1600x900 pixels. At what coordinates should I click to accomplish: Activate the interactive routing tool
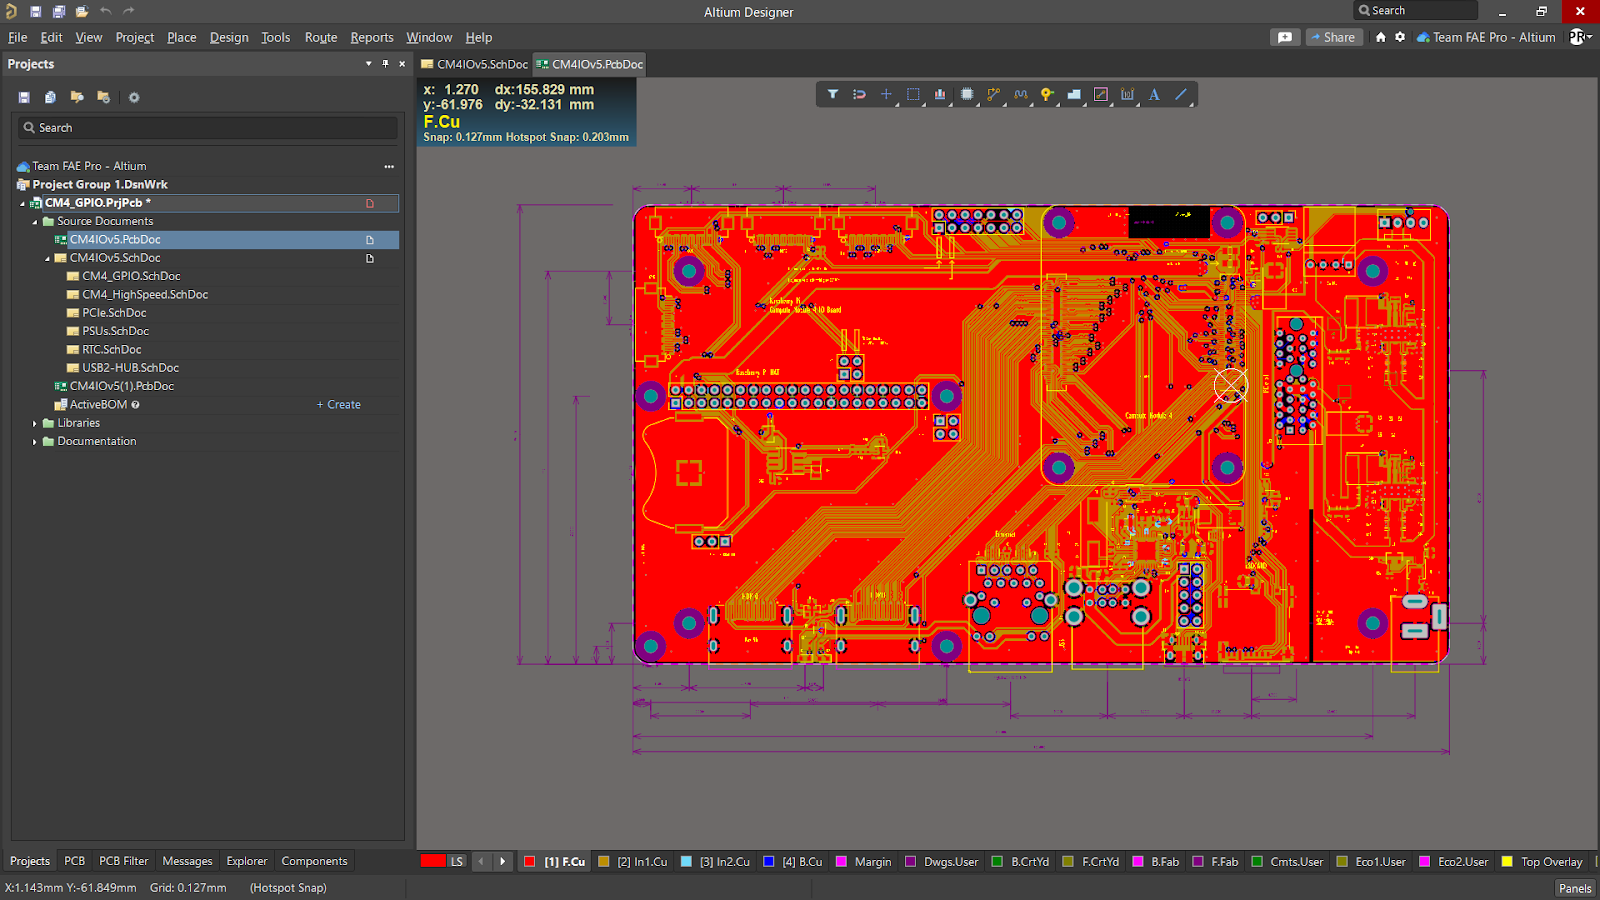pos(993,94)
